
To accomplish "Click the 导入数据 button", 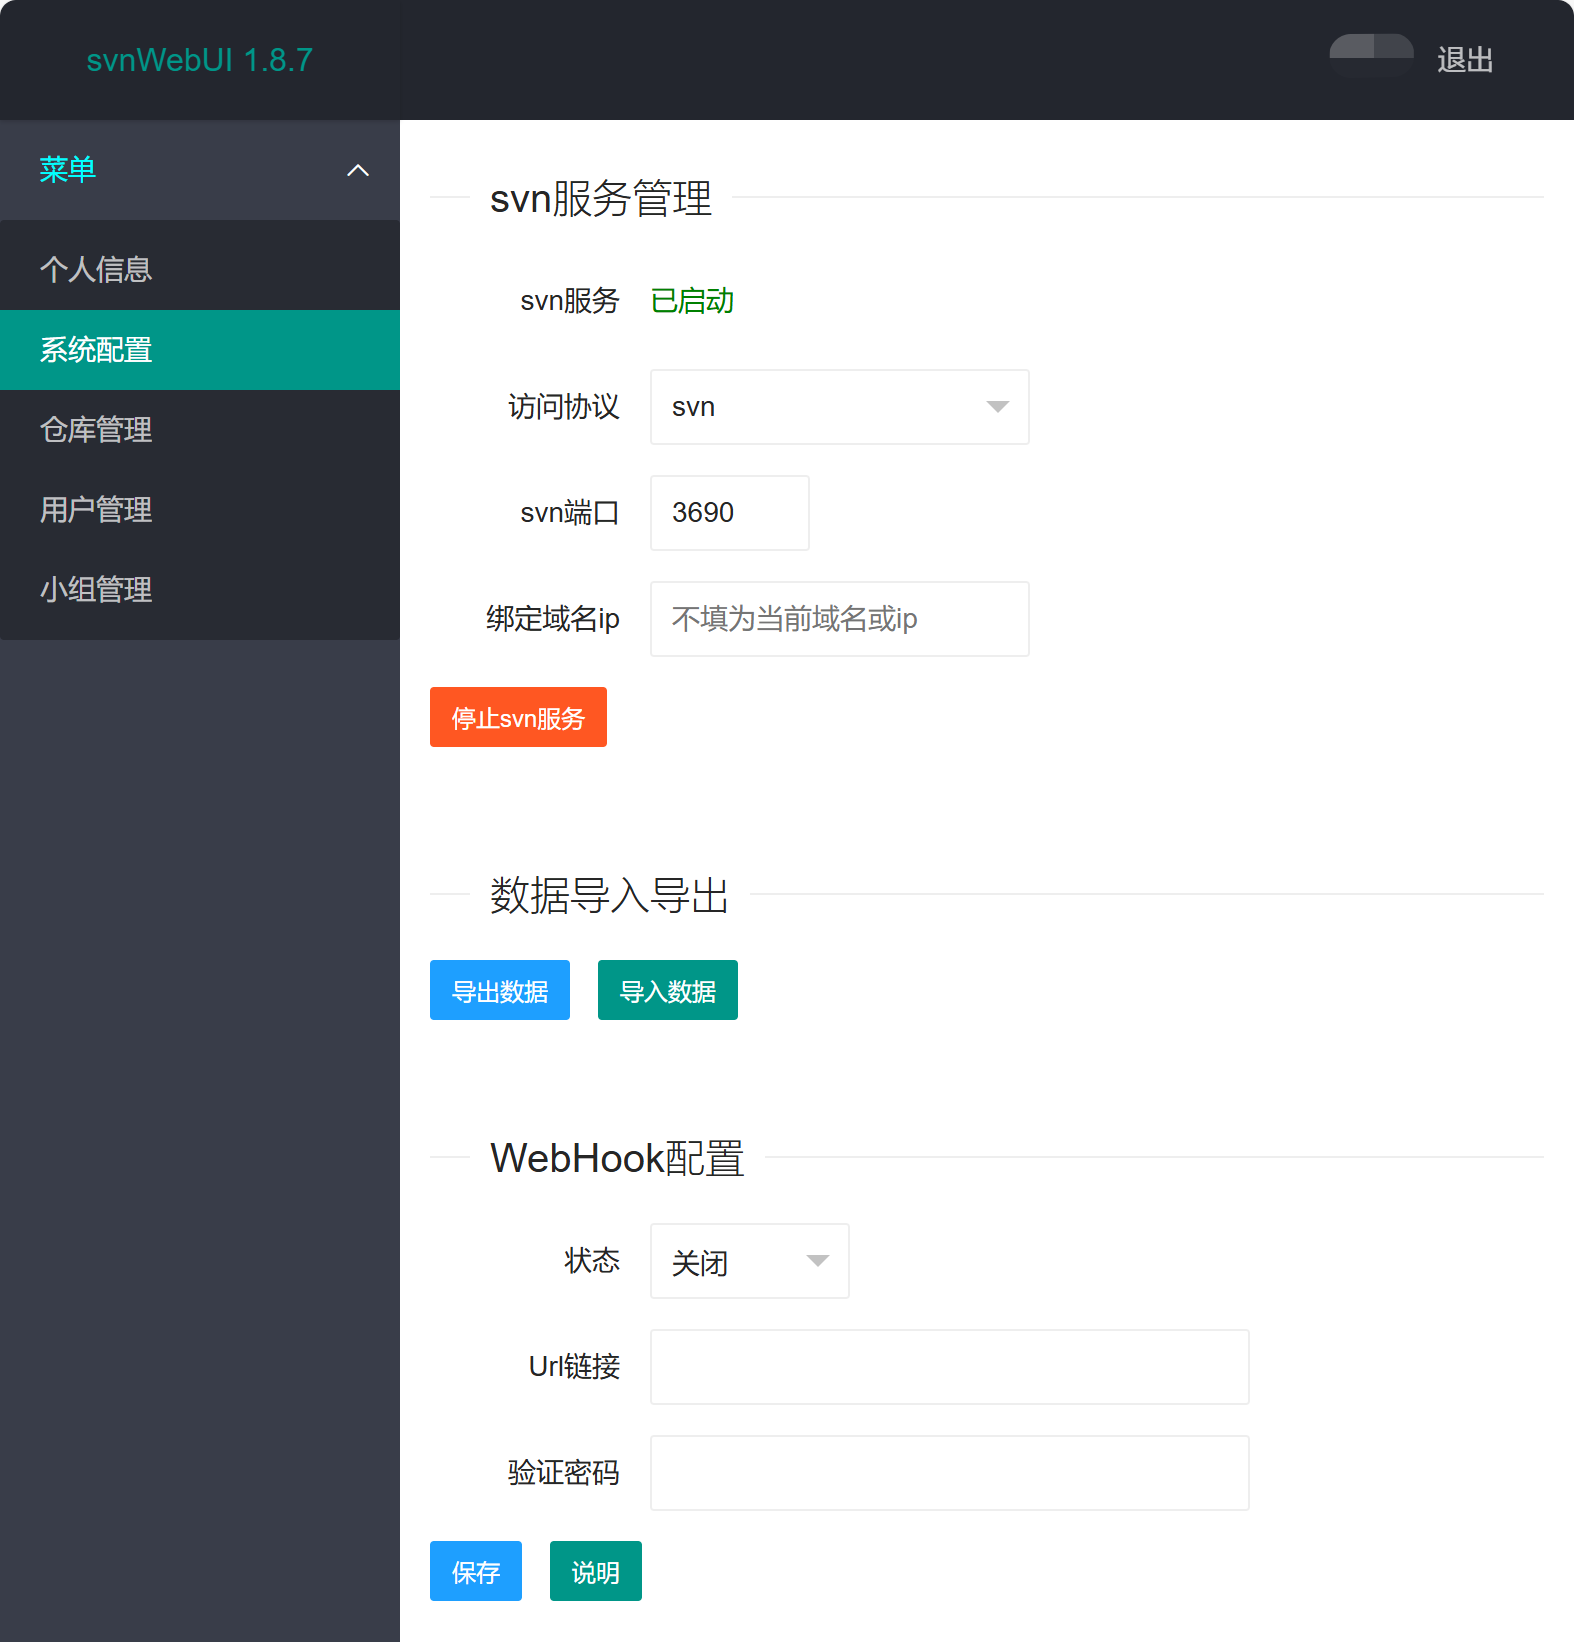I will 667,990.
